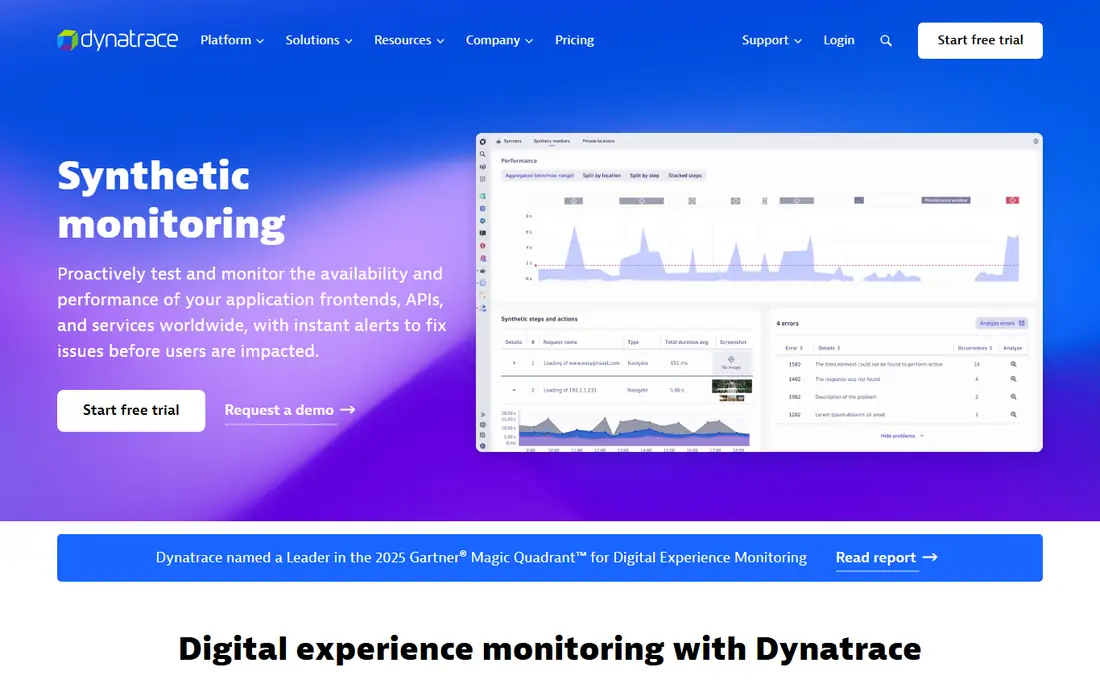
Task: Click the Synthetic app tab in the dashboard
Action: [x=509, y=141]
